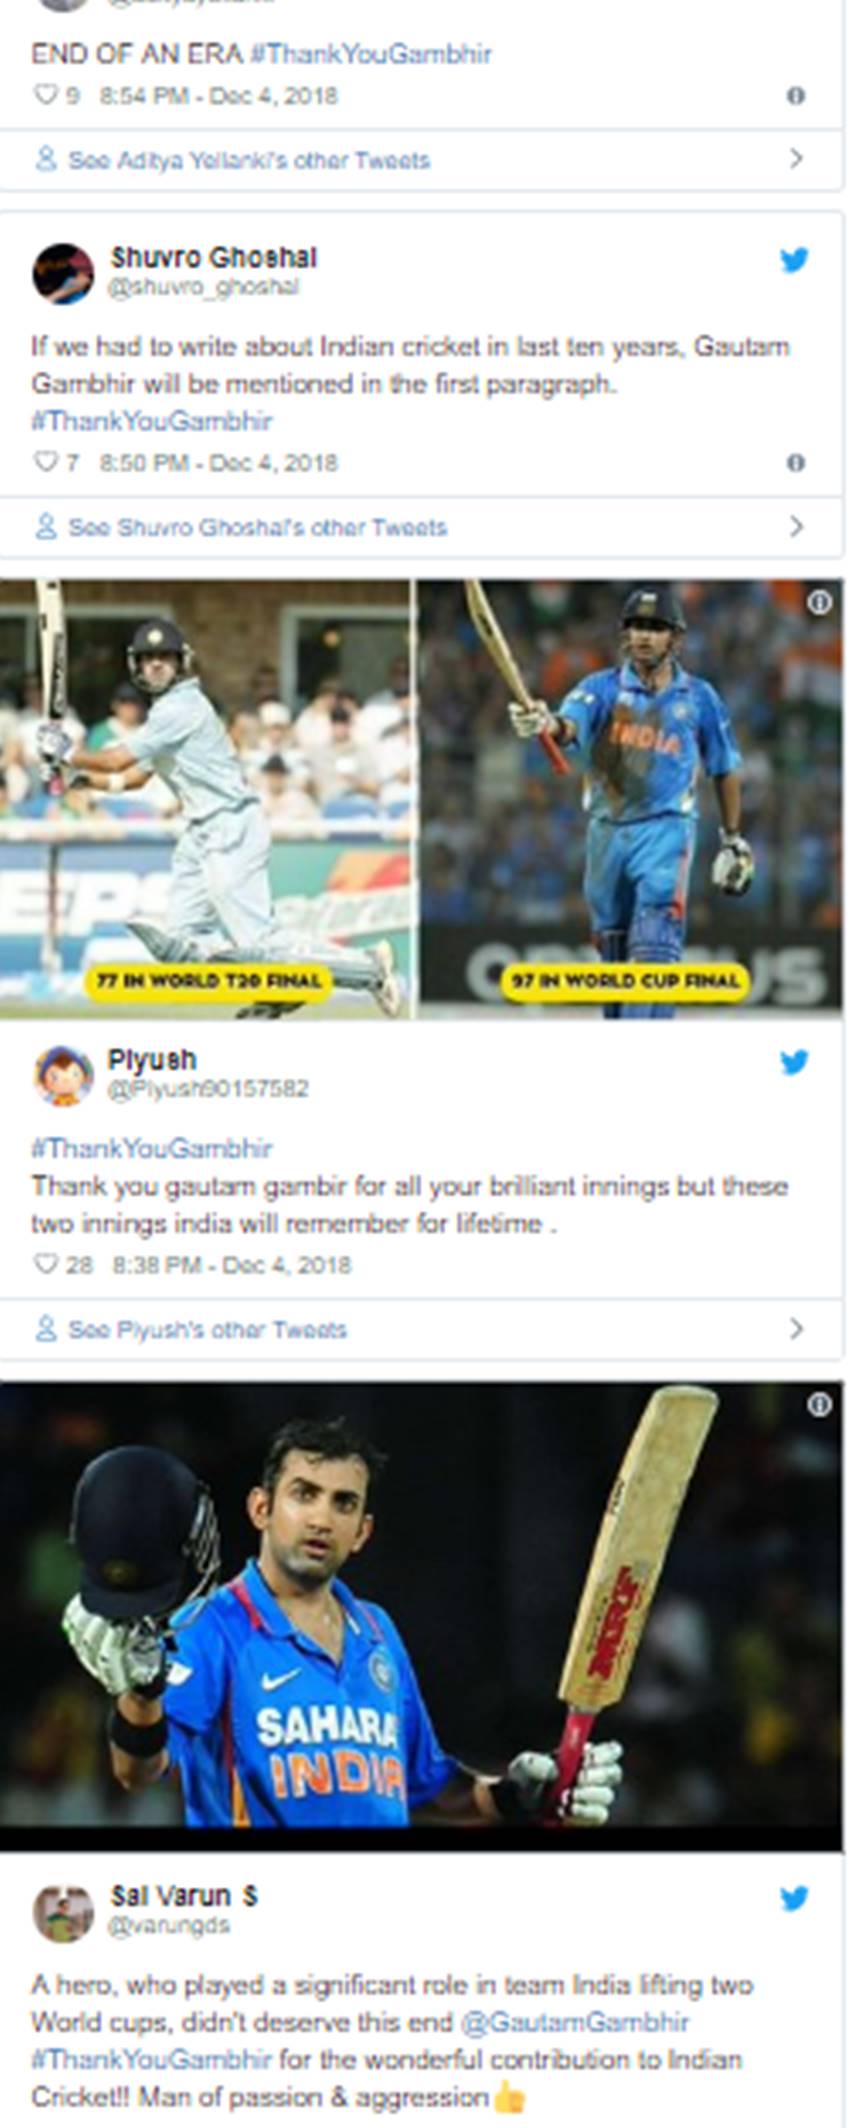Open the @GautamGambhir mention in Sai Varun's tweet
850x2128 pixels.
pos(575,2022)
